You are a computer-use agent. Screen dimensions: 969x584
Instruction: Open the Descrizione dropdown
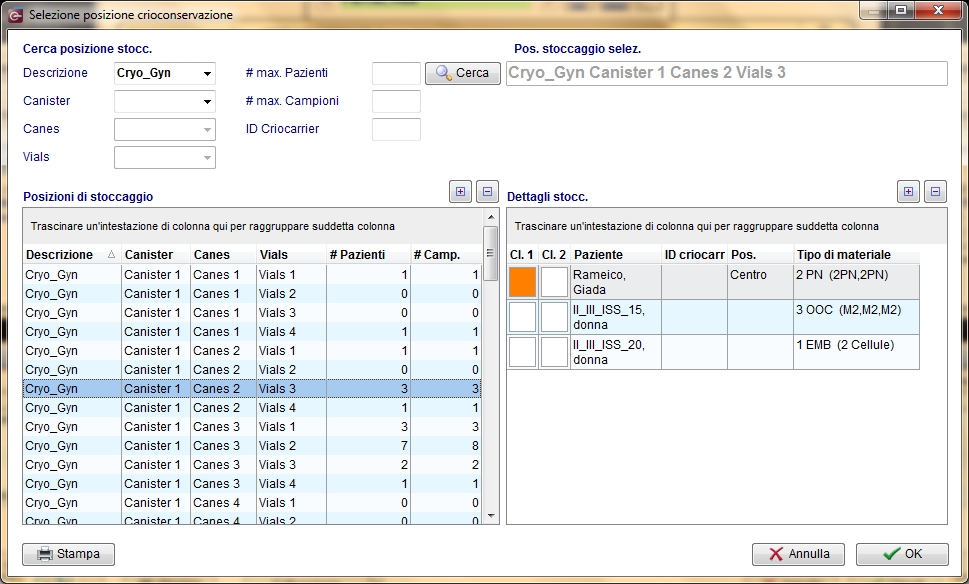207,74
